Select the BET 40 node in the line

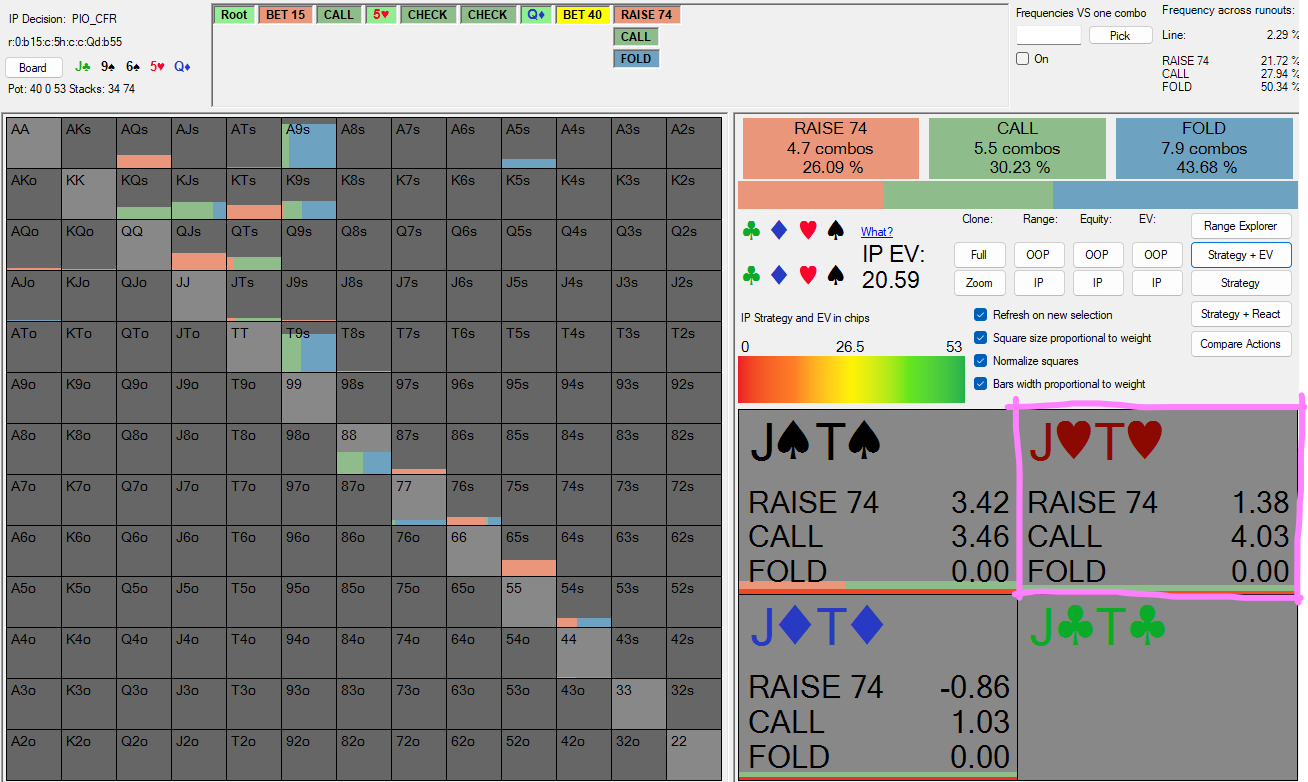coord(582,15)
